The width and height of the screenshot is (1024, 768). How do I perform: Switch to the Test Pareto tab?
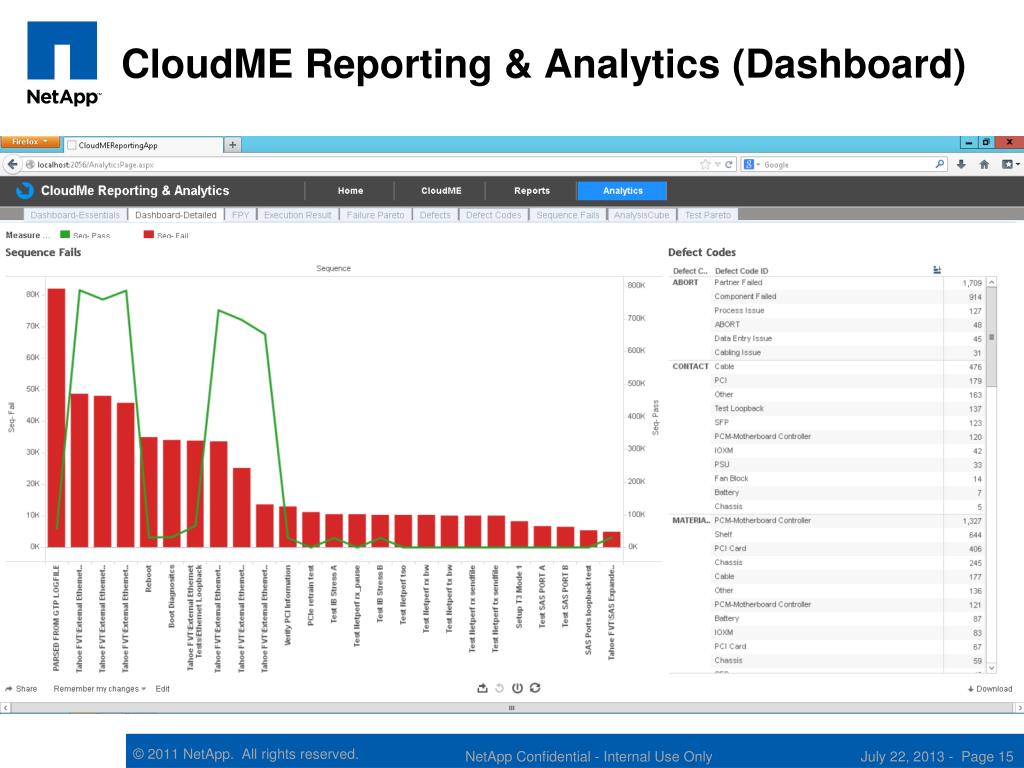pos(708,215)
